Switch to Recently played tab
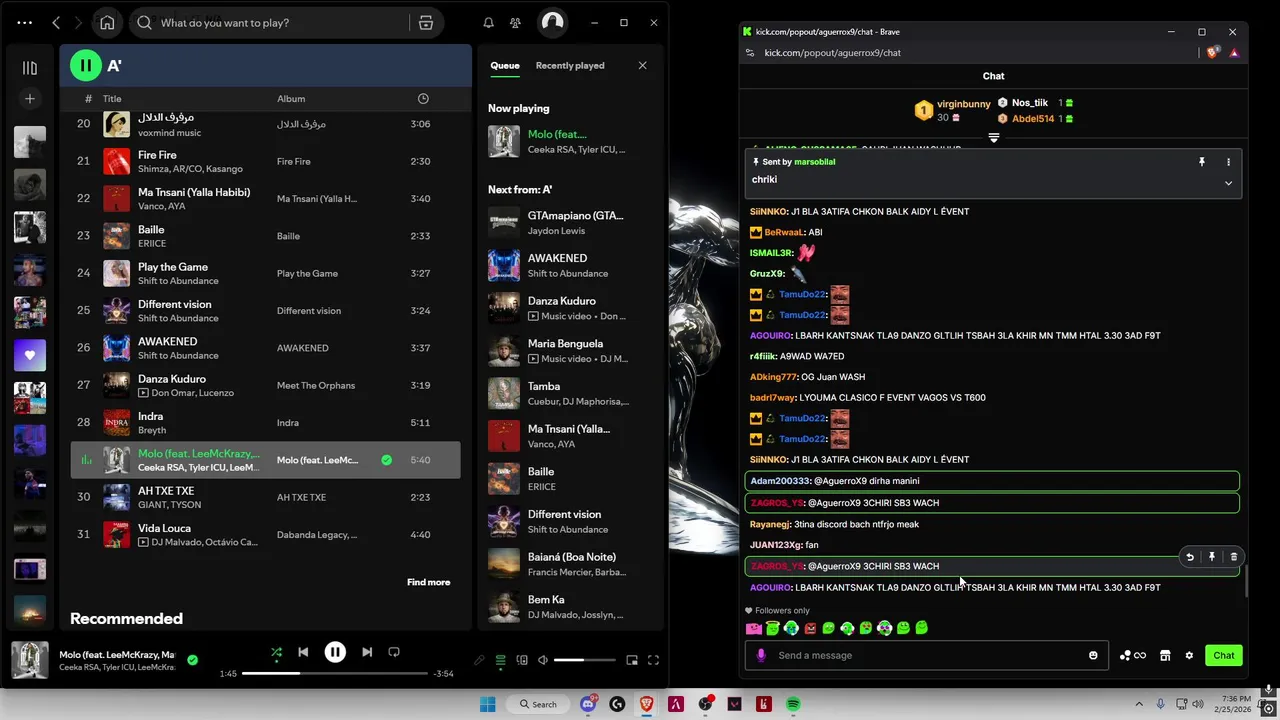This screenshot has height=720, width=1280. 570,65
